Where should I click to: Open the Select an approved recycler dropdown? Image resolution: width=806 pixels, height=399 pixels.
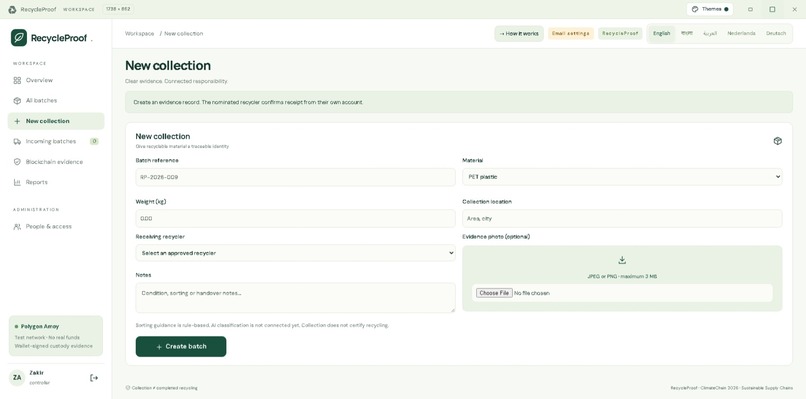pos(295,253)
